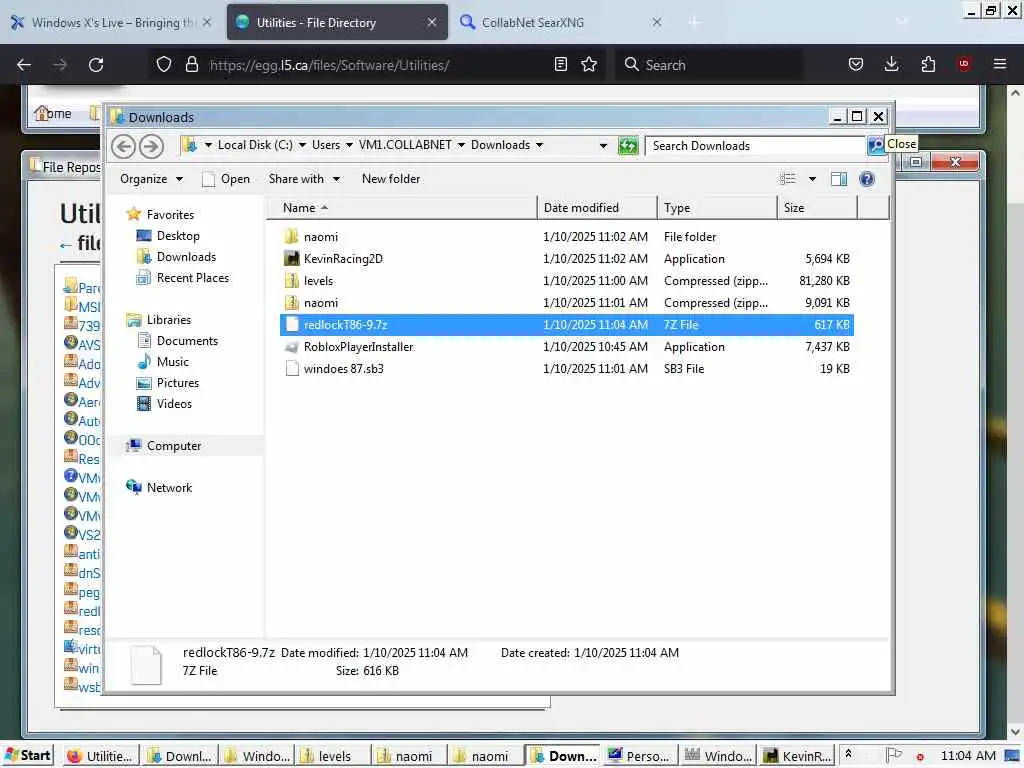This screenshot has height=768, width=1024.
Task: Sort by the Type column header
Action: point(717,208)
